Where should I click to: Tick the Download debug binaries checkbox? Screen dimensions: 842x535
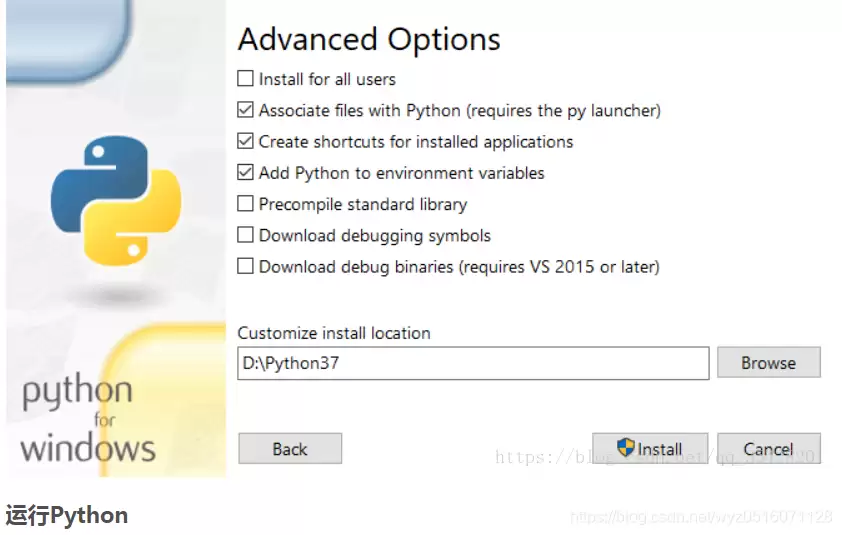click(x=246, y=267)
